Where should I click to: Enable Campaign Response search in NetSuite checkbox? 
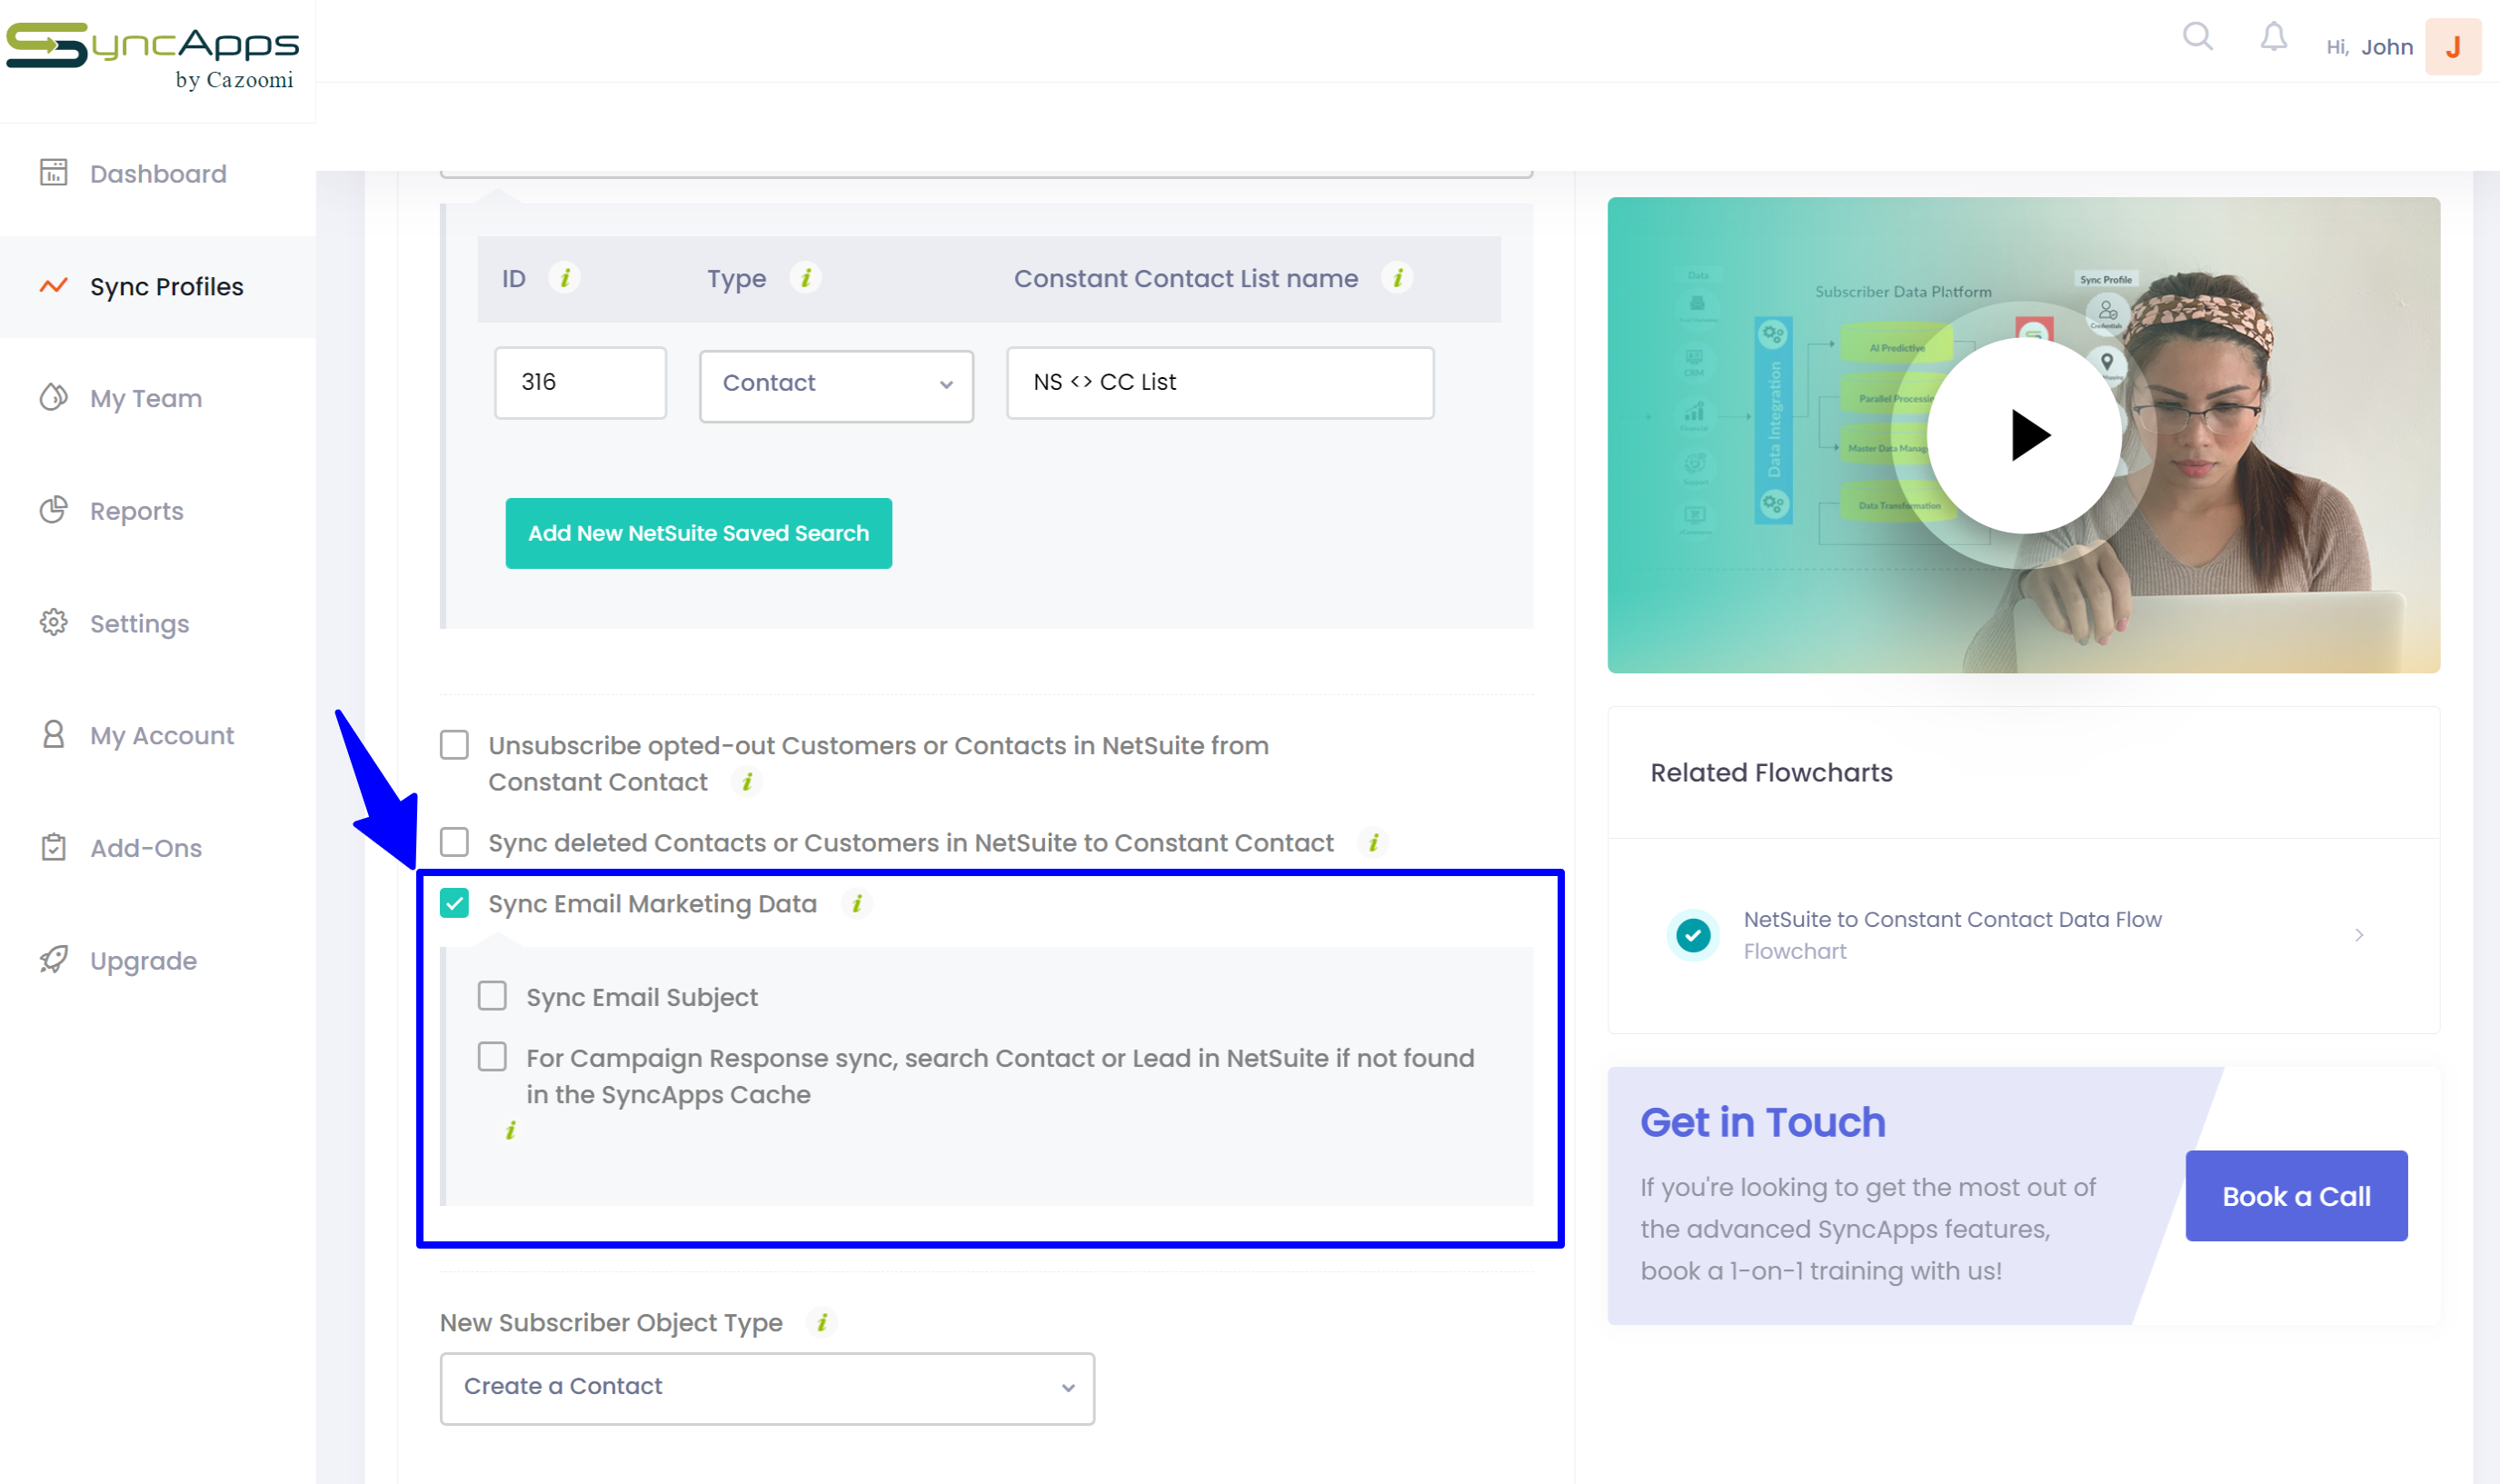[492, 1057]
